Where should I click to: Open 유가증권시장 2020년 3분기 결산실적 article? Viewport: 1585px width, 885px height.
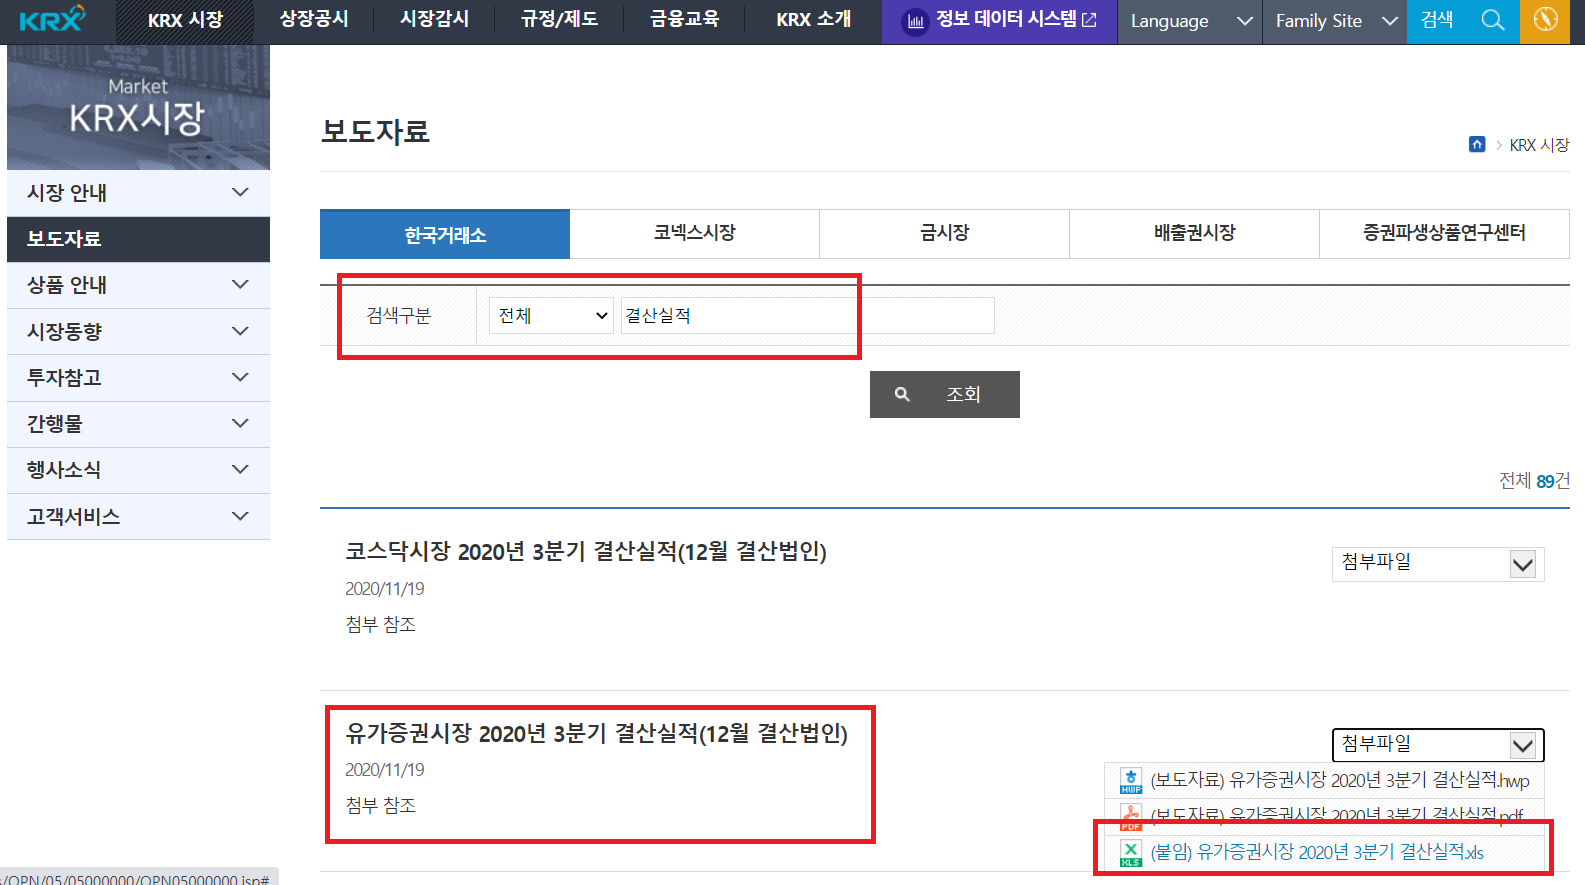coord(596,734)
